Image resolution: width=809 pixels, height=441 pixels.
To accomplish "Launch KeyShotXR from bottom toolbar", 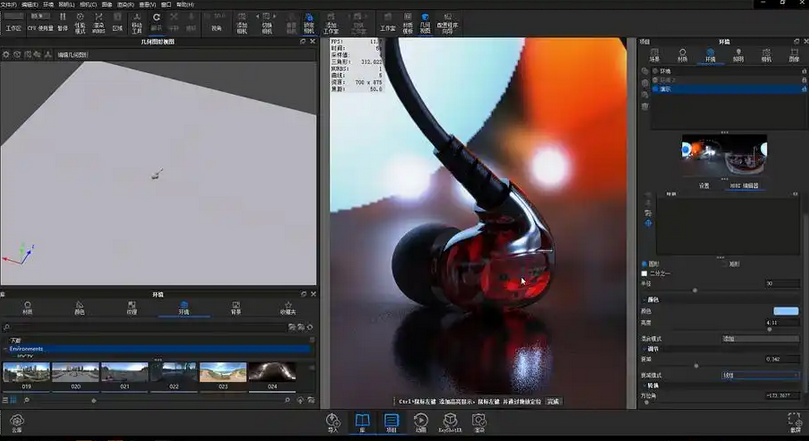I will (x=451, y=421).
